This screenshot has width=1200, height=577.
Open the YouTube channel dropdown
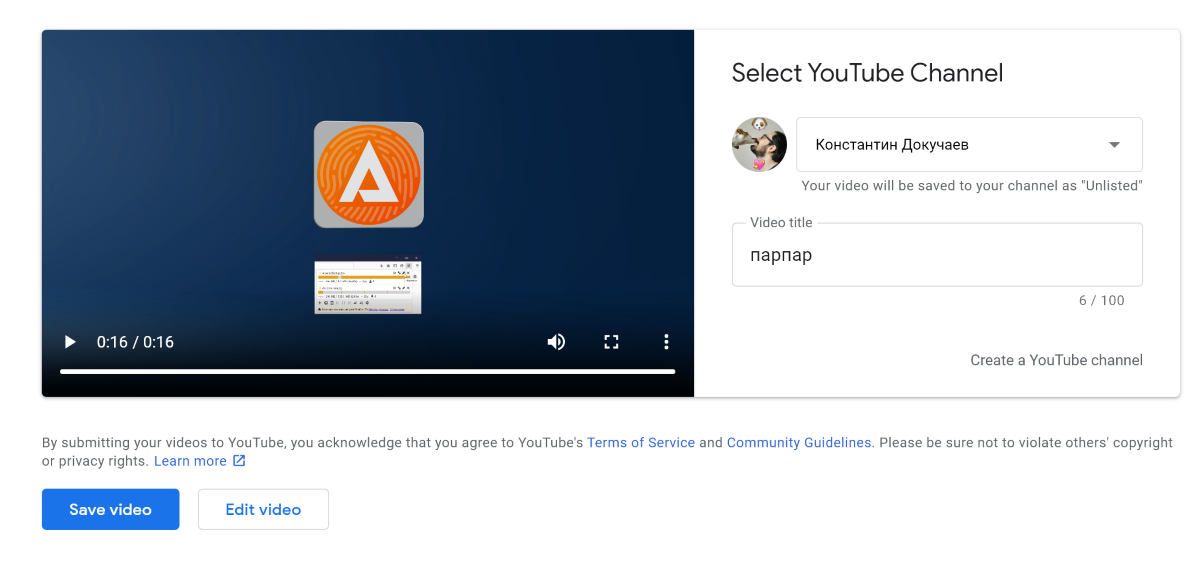(x=969, y=144)
